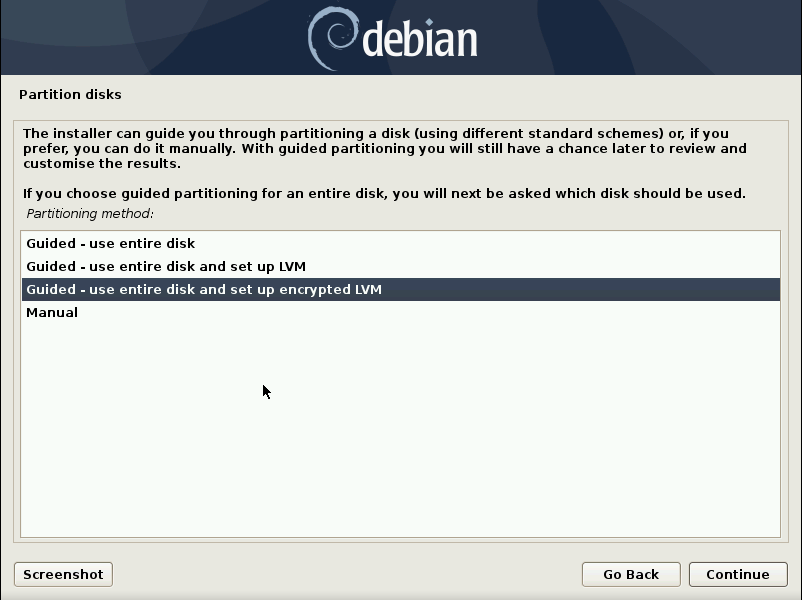Click the empty area below the Manual entry
The width and height of the screenshot is (802, 600).
point(400,430)
